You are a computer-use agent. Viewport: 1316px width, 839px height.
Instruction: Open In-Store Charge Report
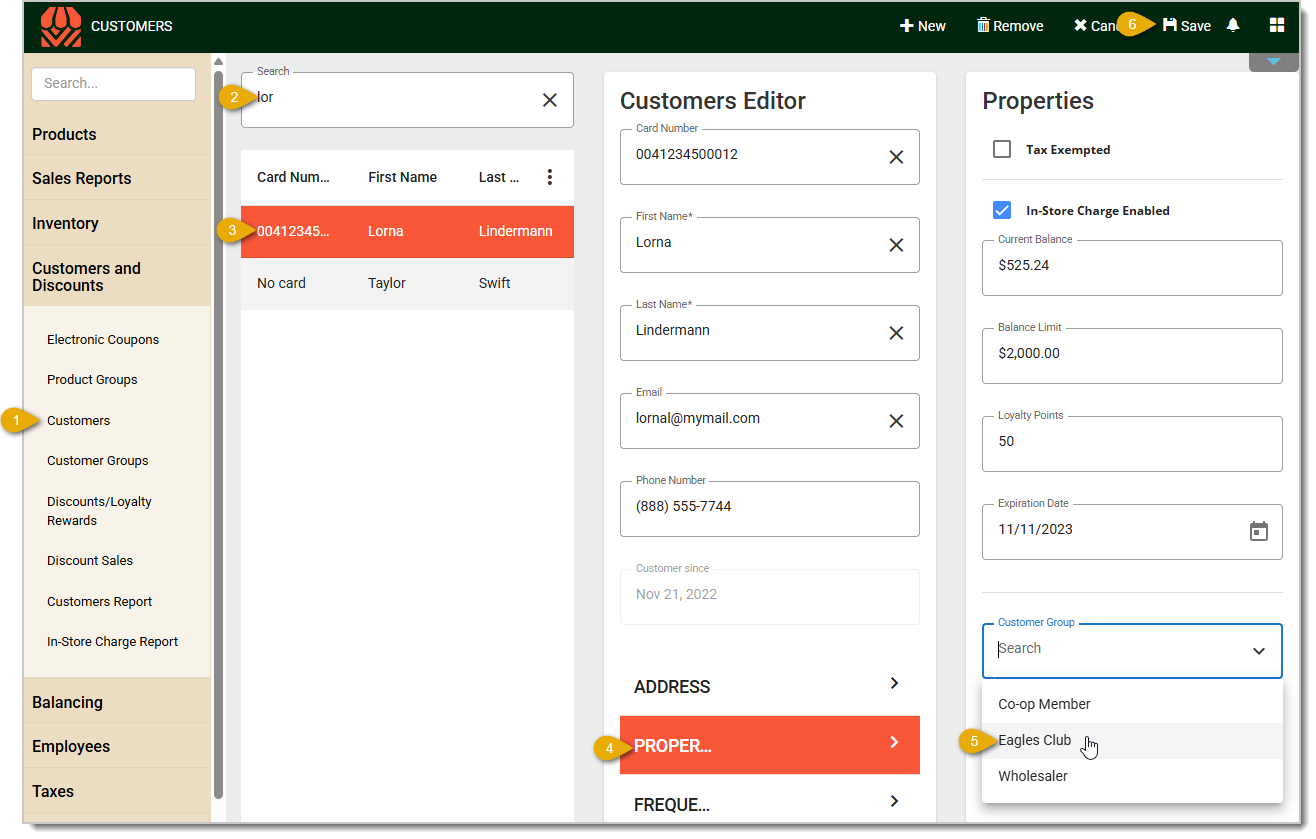click(112, 641)
